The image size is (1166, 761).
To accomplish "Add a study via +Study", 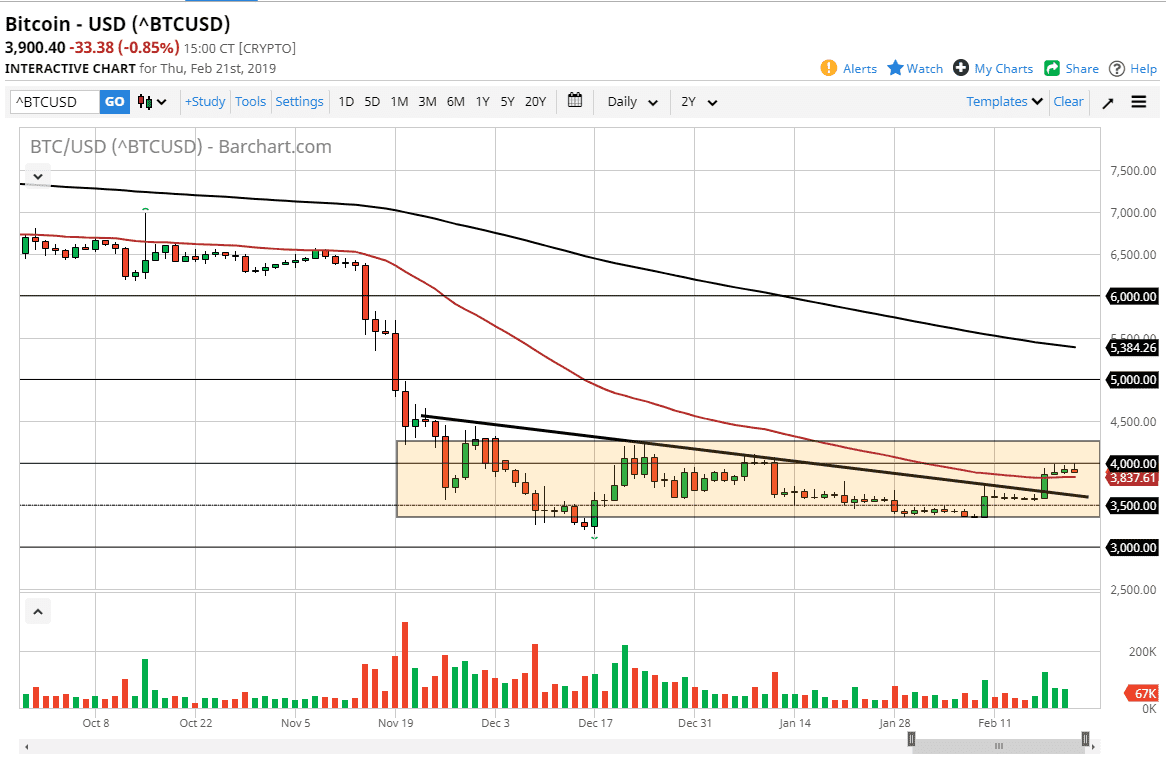I will 204,101.
